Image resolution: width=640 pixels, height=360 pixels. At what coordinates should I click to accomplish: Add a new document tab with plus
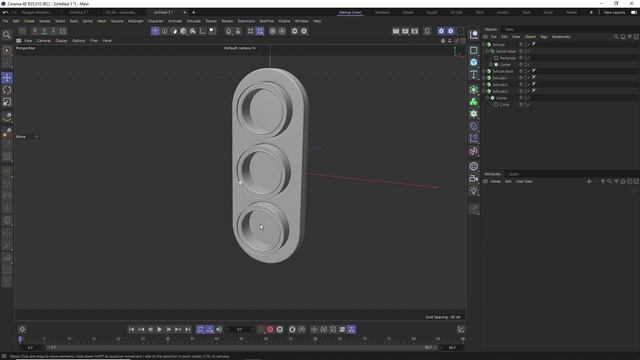pyautogui.click(x=193, y=13)
